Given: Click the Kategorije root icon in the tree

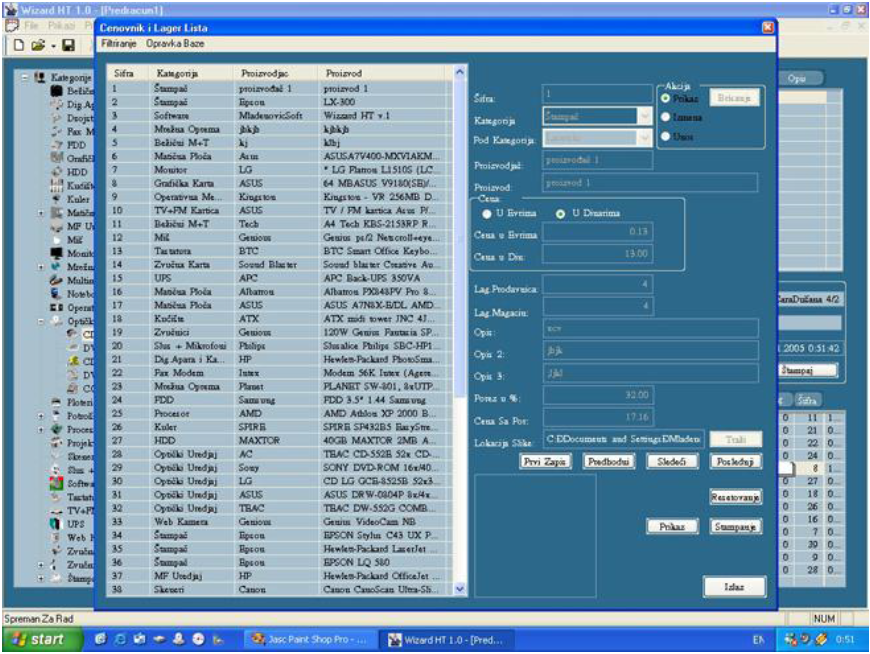Looking at the screenshot, I should click(x=40, y=77).
